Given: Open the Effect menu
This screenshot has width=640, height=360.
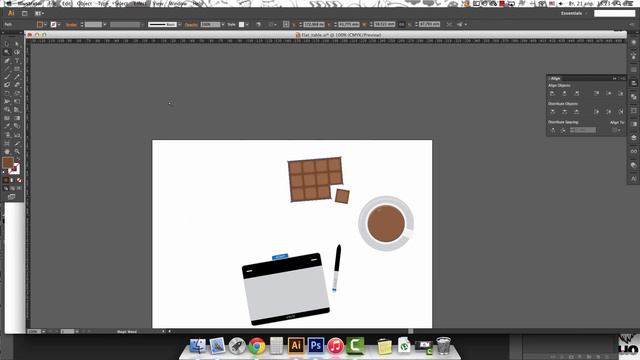Looking at the screenshot, I should tap(140, 3).
